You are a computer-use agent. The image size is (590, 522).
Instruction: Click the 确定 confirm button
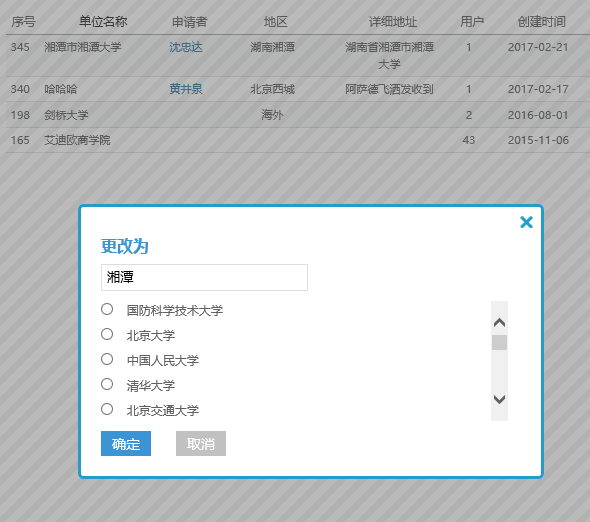point(126,443)
